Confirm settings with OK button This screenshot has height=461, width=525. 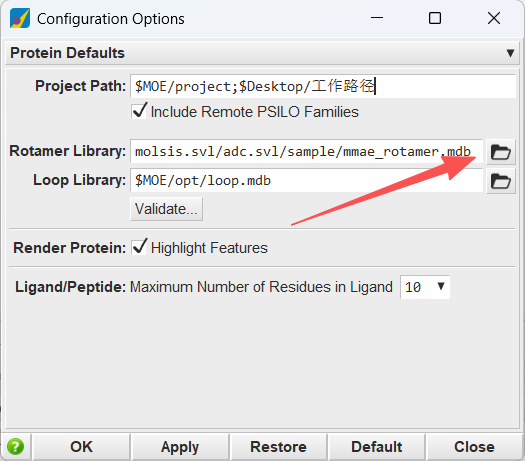click(81, 447)
